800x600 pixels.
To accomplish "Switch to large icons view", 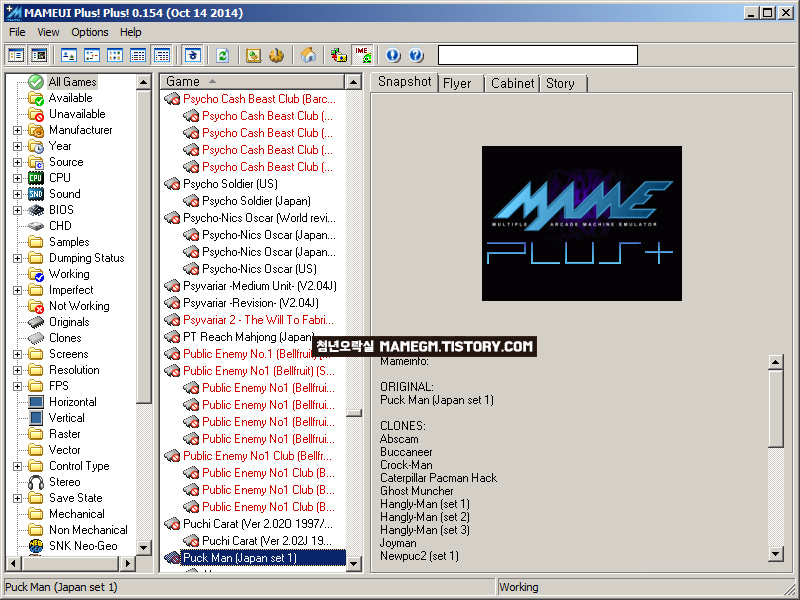I will 69,55.
